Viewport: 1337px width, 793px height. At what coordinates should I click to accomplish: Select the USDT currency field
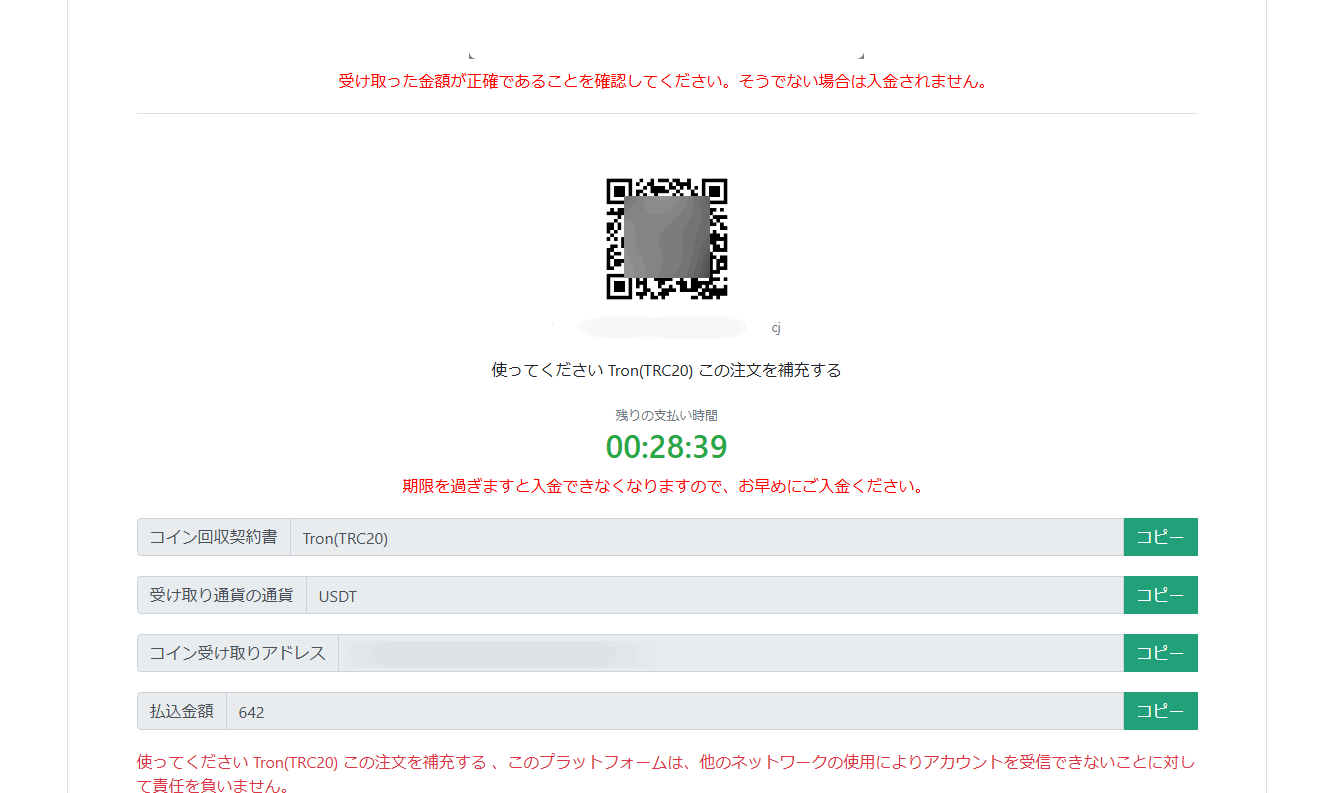[x=715, y=595]
